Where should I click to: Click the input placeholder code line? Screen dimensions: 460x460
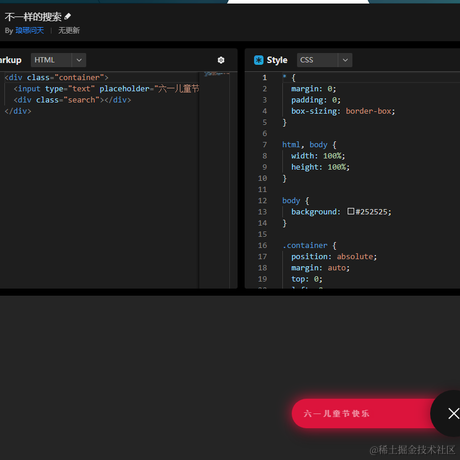[106, 89]
